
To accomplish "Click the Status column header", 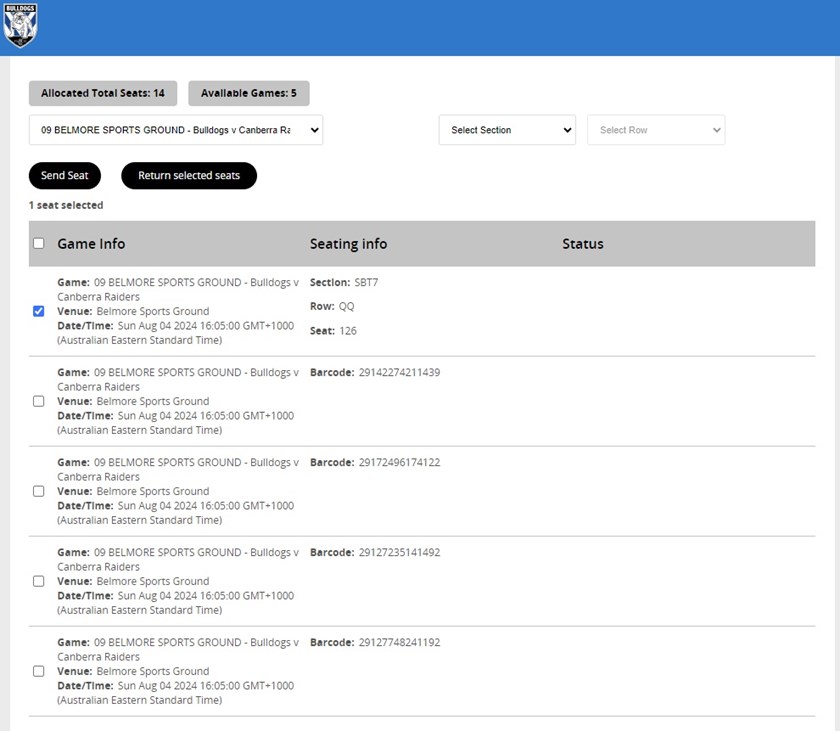I will [583, 244].
